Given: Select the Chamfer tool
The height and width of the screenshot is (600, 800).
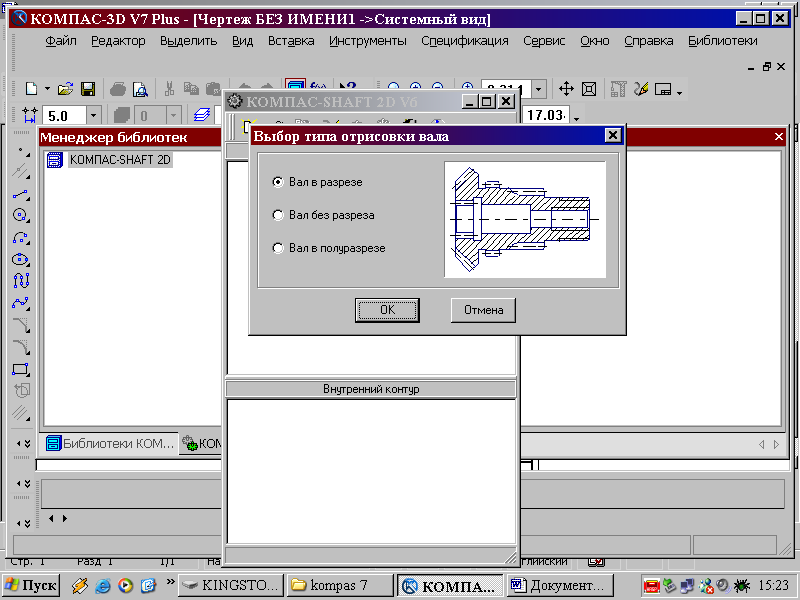Looking at the screenshot, I should pyautogui.click(x=21, y=325).
